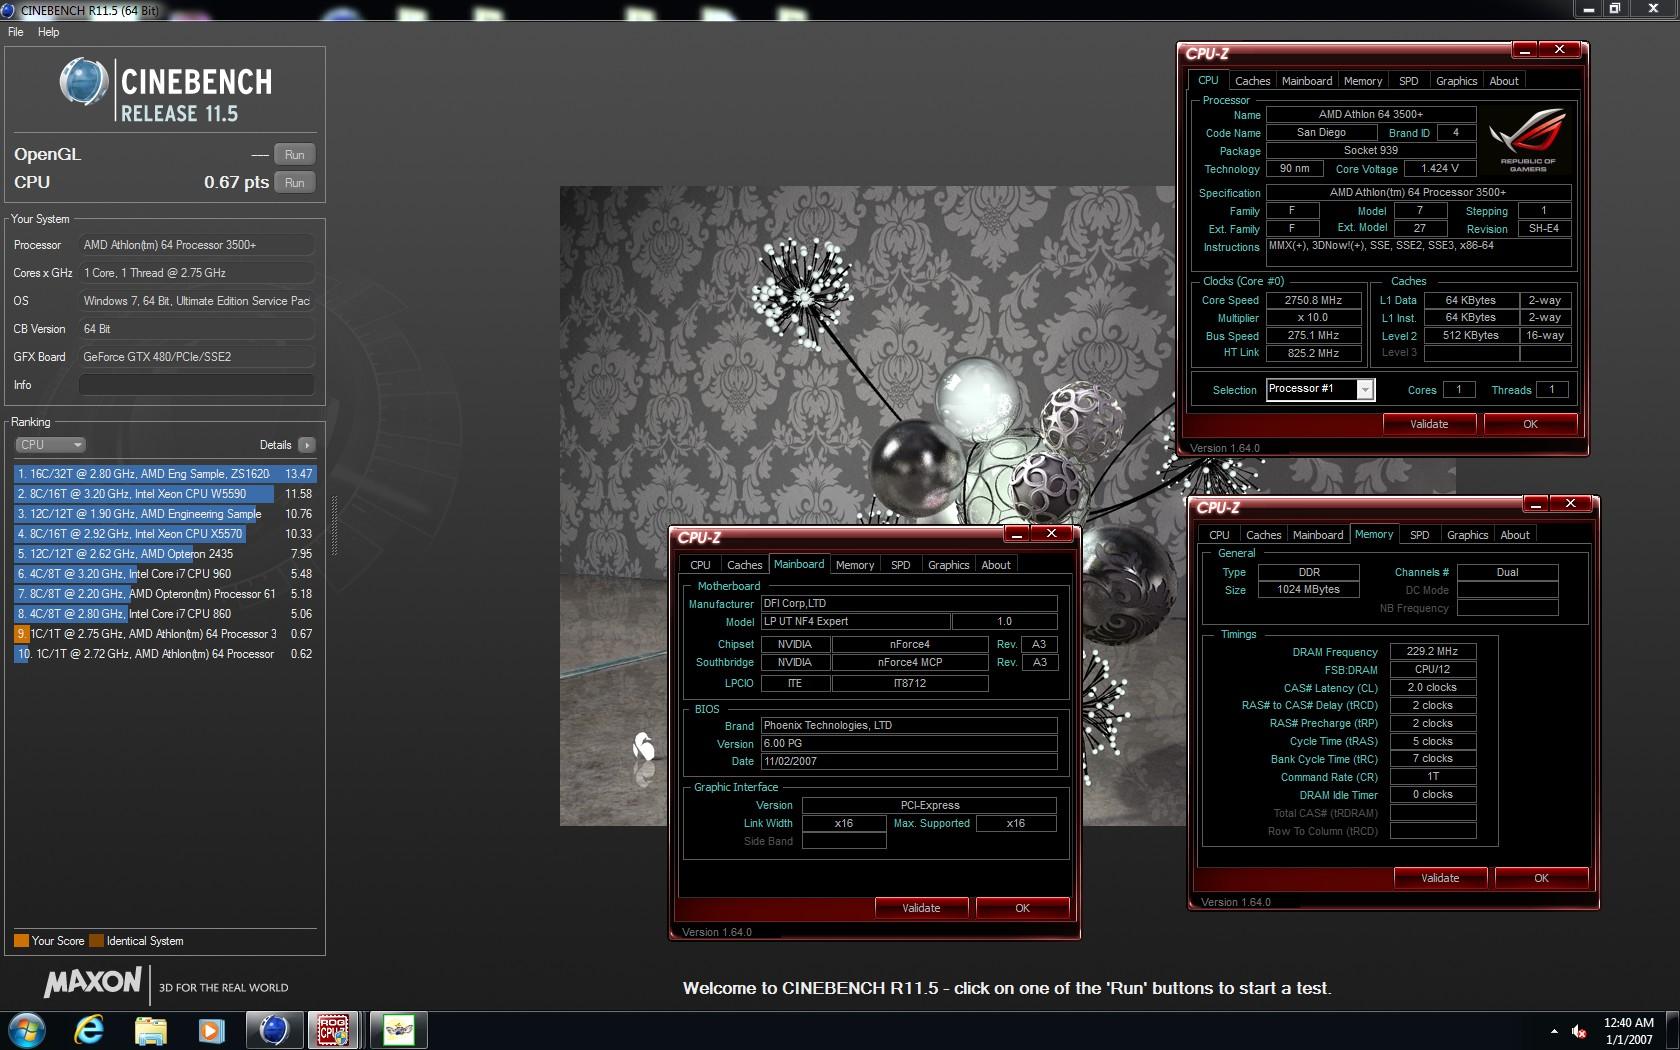Click the Processor field AMD Athlon 64 3500+
The width and height of the screenshot is (1680, 1050).
(x=196, y=245)
